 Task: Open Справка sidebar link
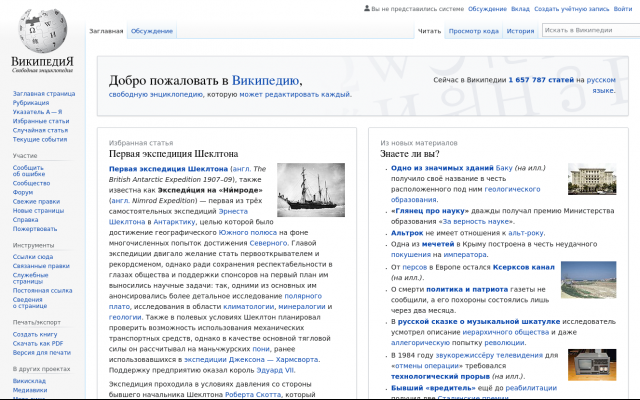click(x=25, y=220)
